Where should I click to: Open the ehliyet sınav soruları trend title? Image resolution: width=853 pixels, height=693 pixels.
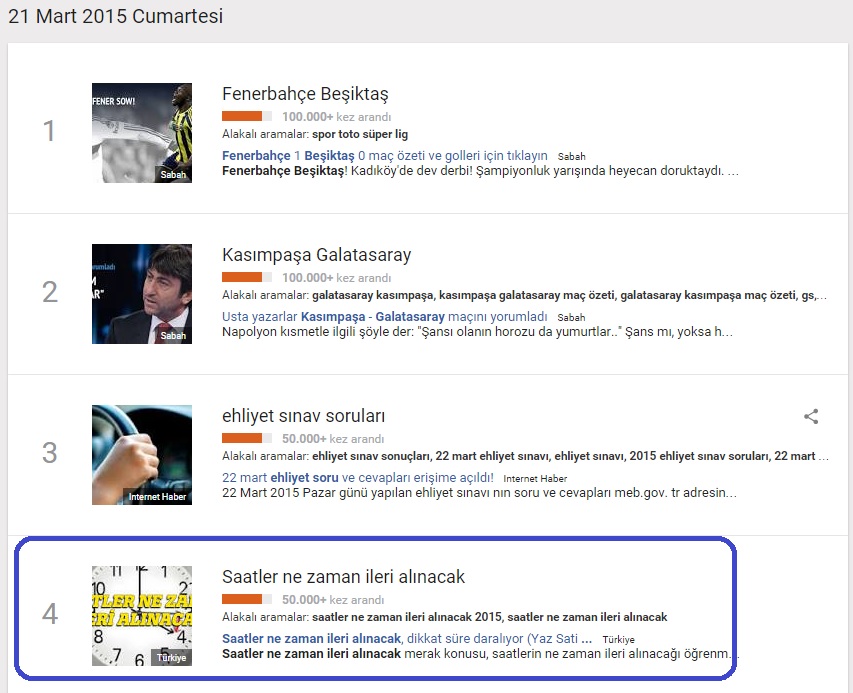(303, 416)
